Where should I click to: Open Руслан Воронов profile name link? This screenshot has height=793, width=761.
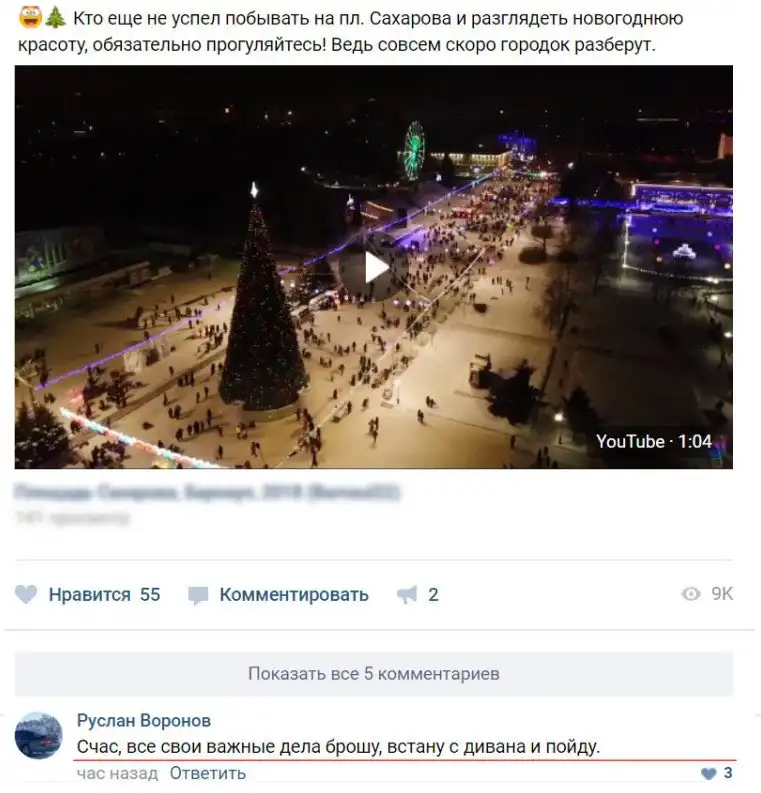click(x=144, y=720)
